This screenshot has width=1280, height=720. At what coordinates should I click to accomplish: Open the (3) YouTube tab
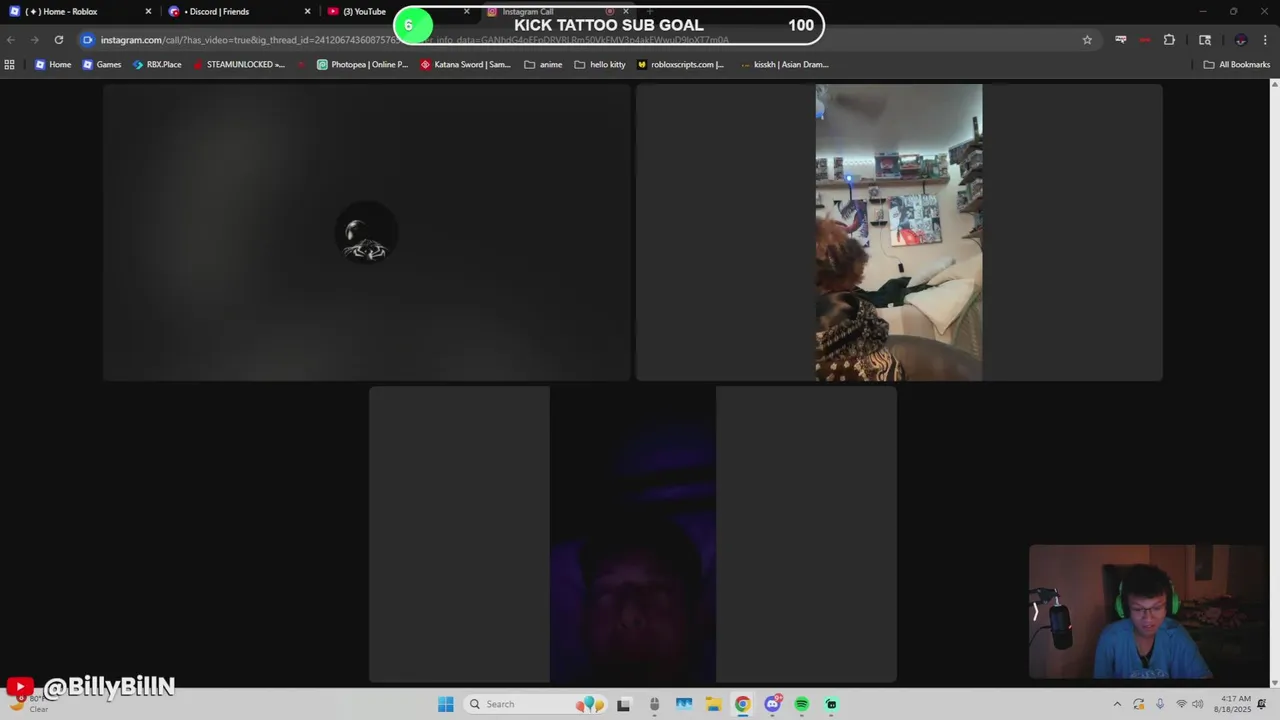click(400, 12)
